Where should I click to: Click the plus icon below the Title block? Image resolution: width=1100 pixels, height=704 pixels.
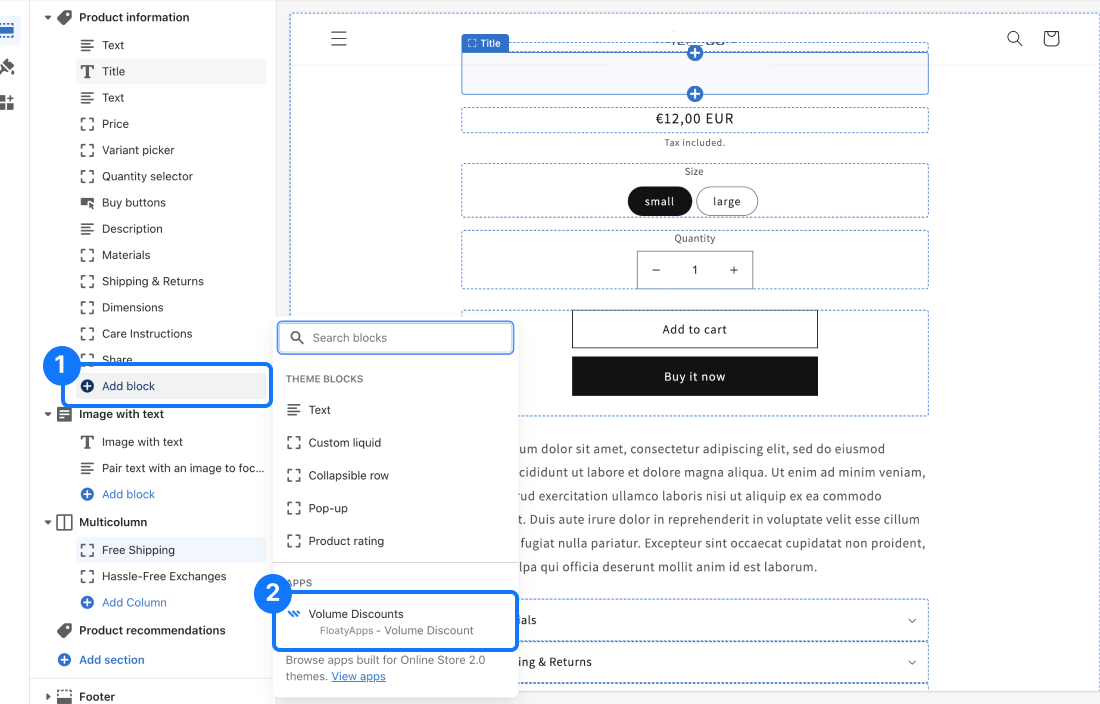pos(695,94)
